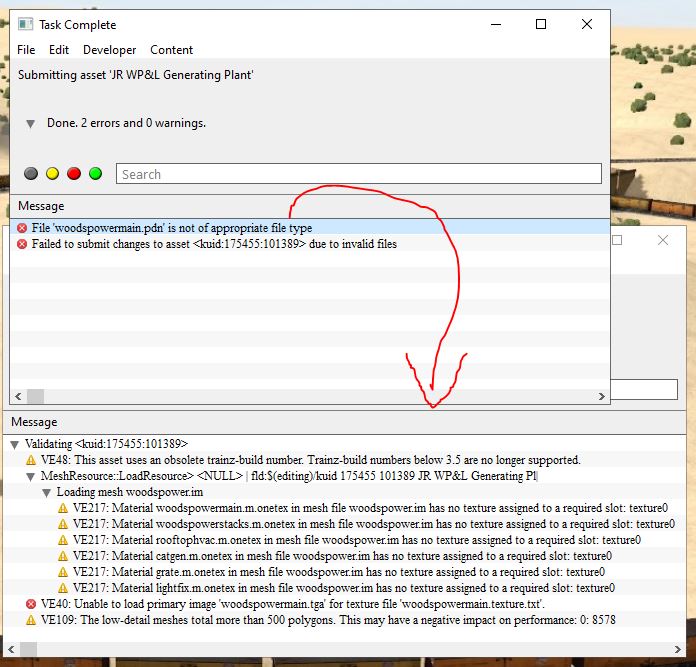Click warning icon on rooftophvac.m.onetex row
696x667 pixels.
coord(63,540)
